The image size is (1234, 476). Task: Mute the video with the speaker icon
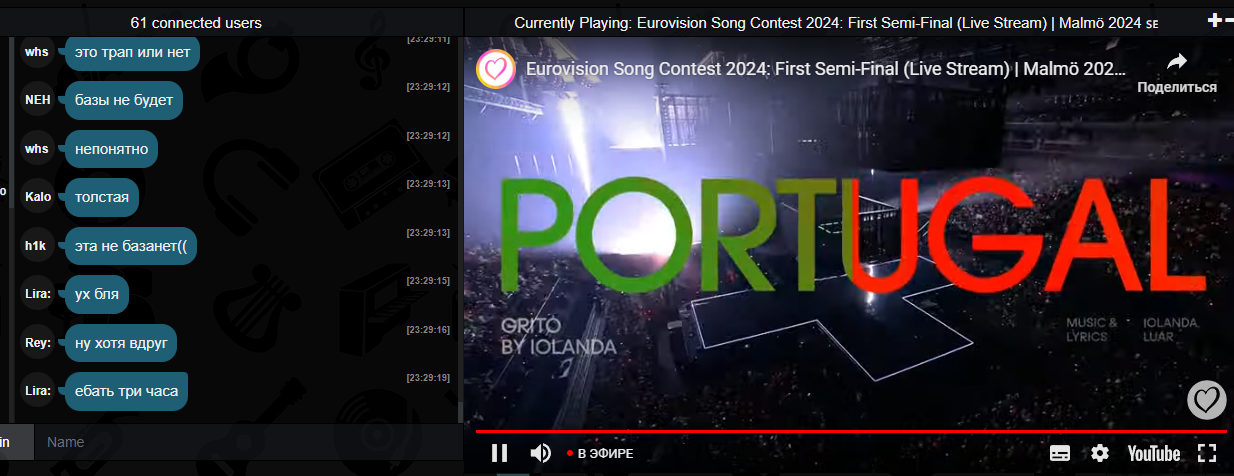click(x=540, y=453)
